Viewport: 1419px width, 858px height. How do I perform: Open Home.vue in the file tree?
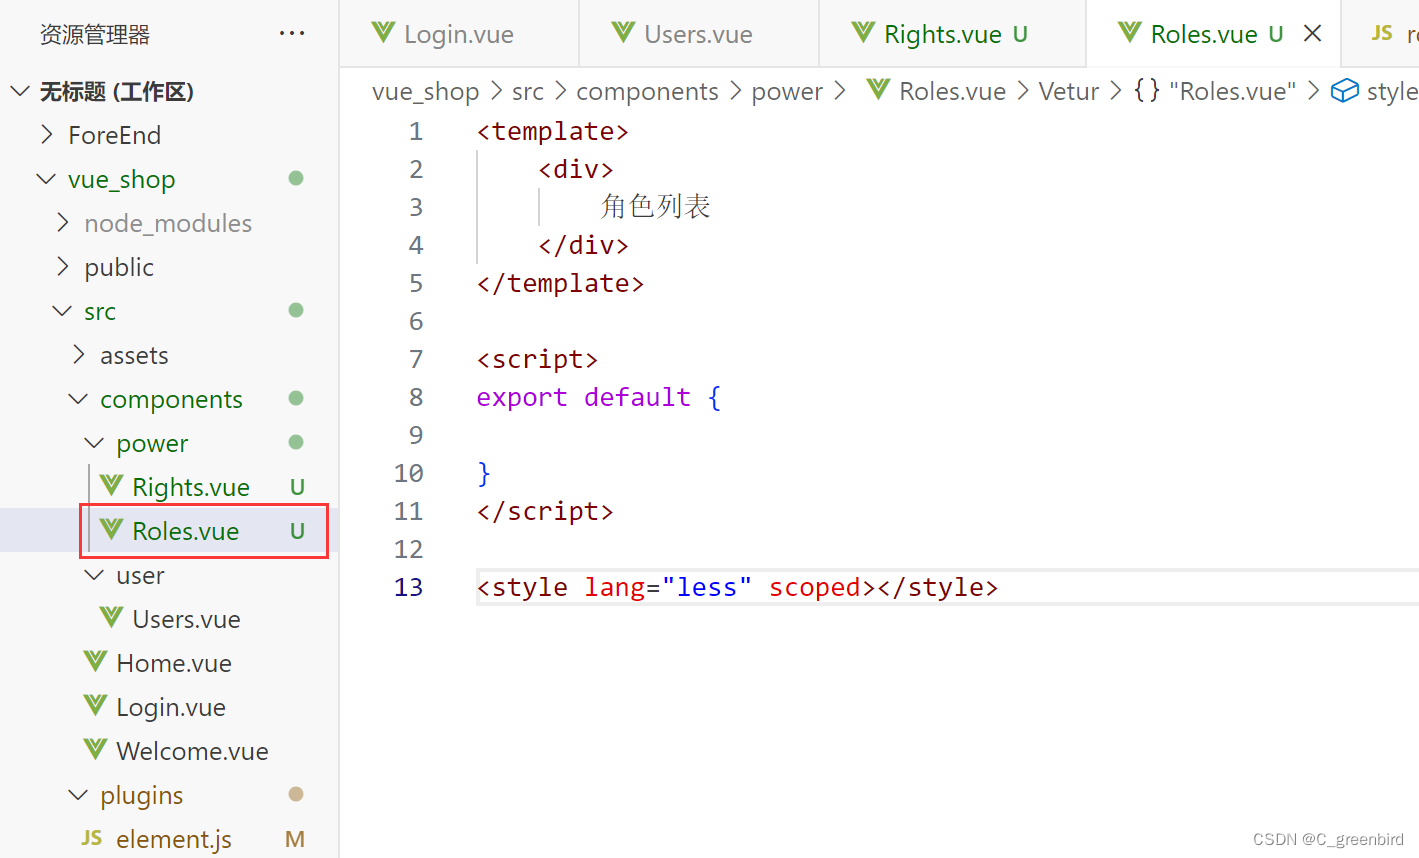coord(174,663)
